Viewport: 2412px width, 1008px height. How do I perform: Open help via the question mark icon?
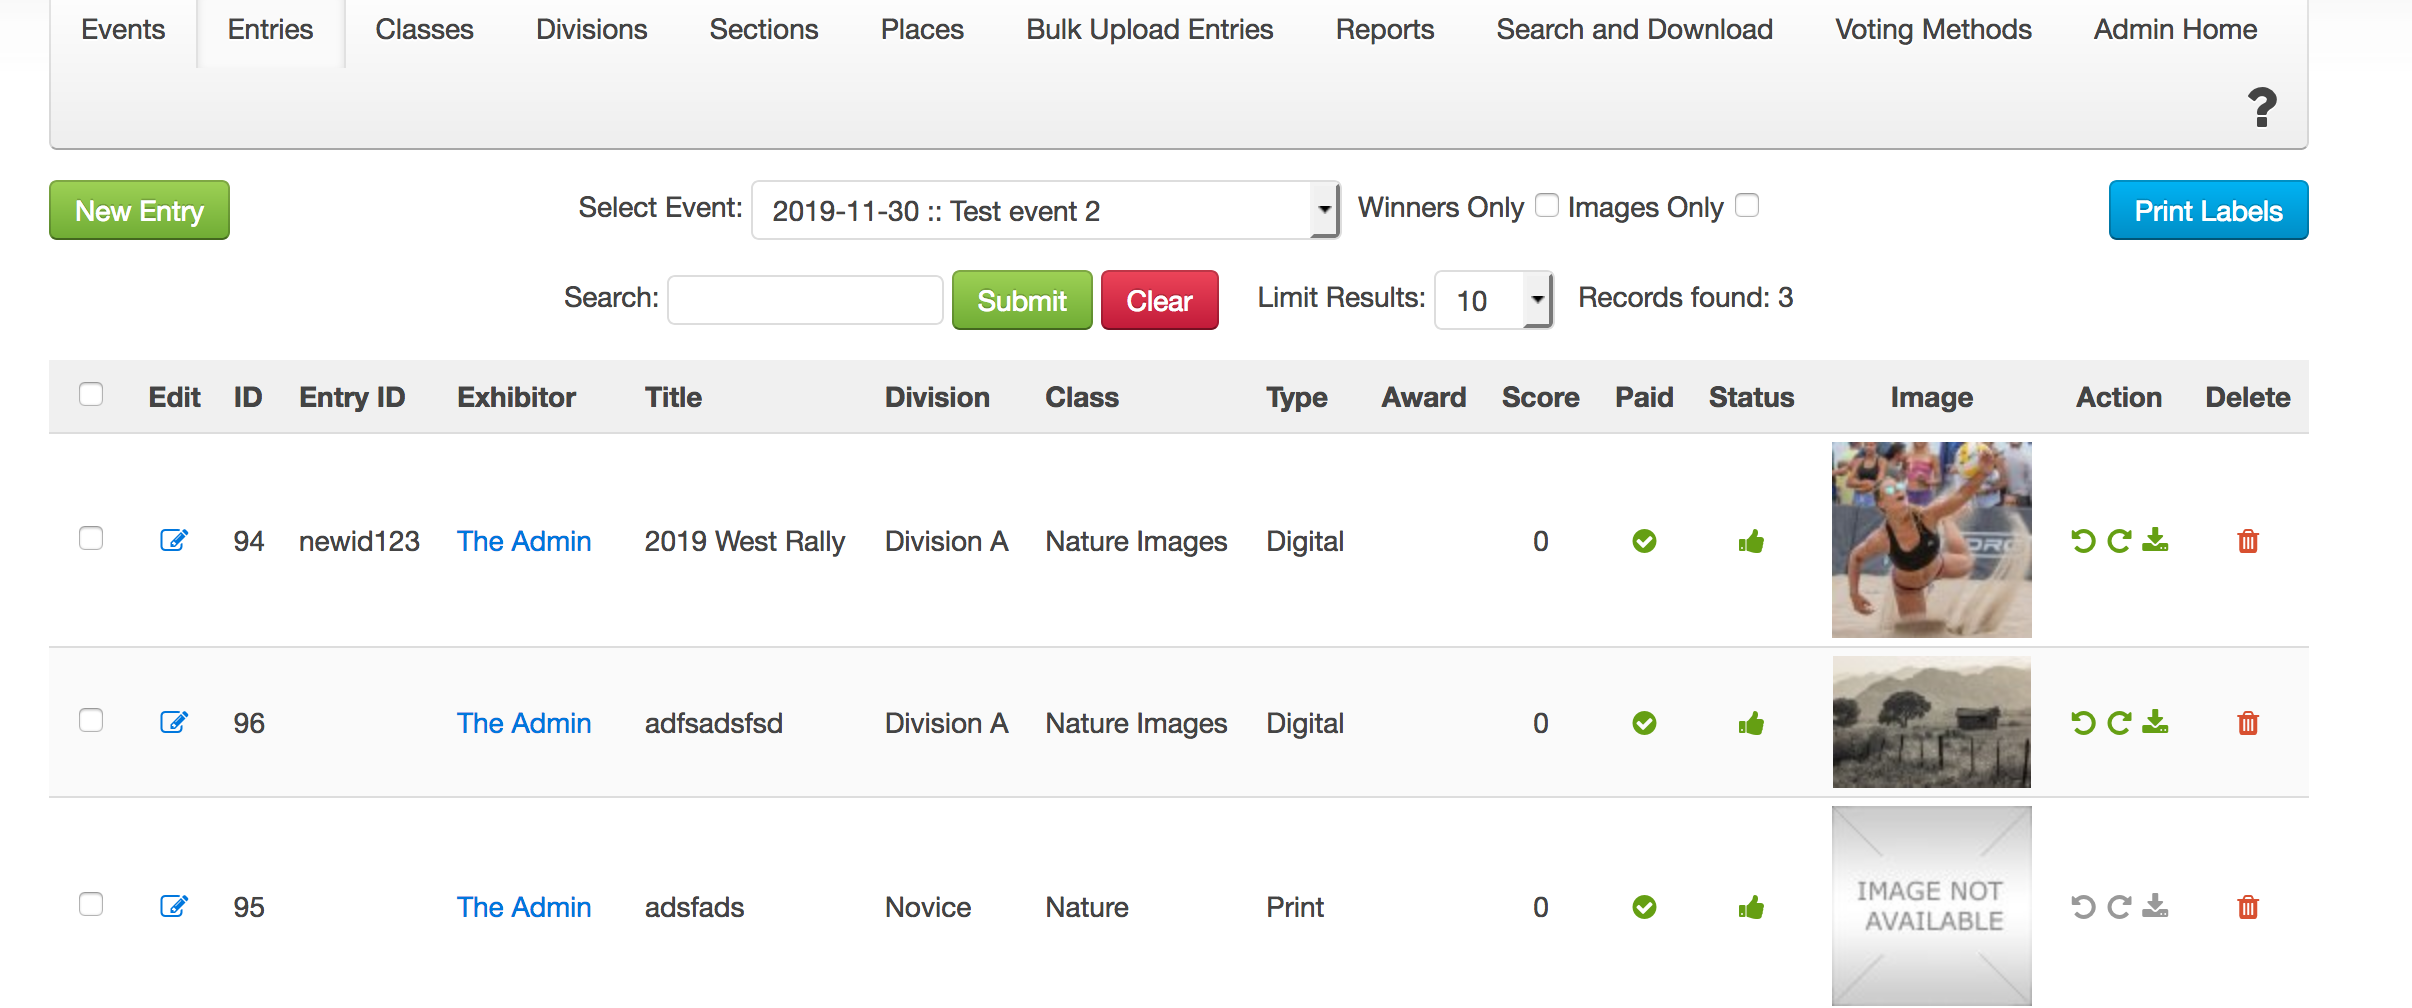click(x=2262, y=108)
